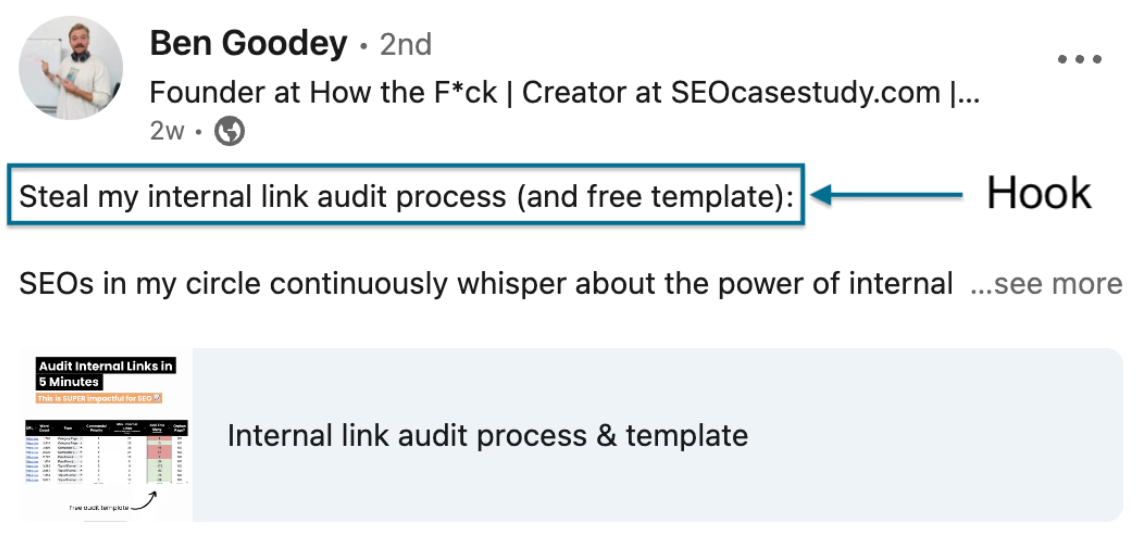Click the globe public visibility icon
Viewport: 1137px width, 541px height.
[x=230, y=131]
